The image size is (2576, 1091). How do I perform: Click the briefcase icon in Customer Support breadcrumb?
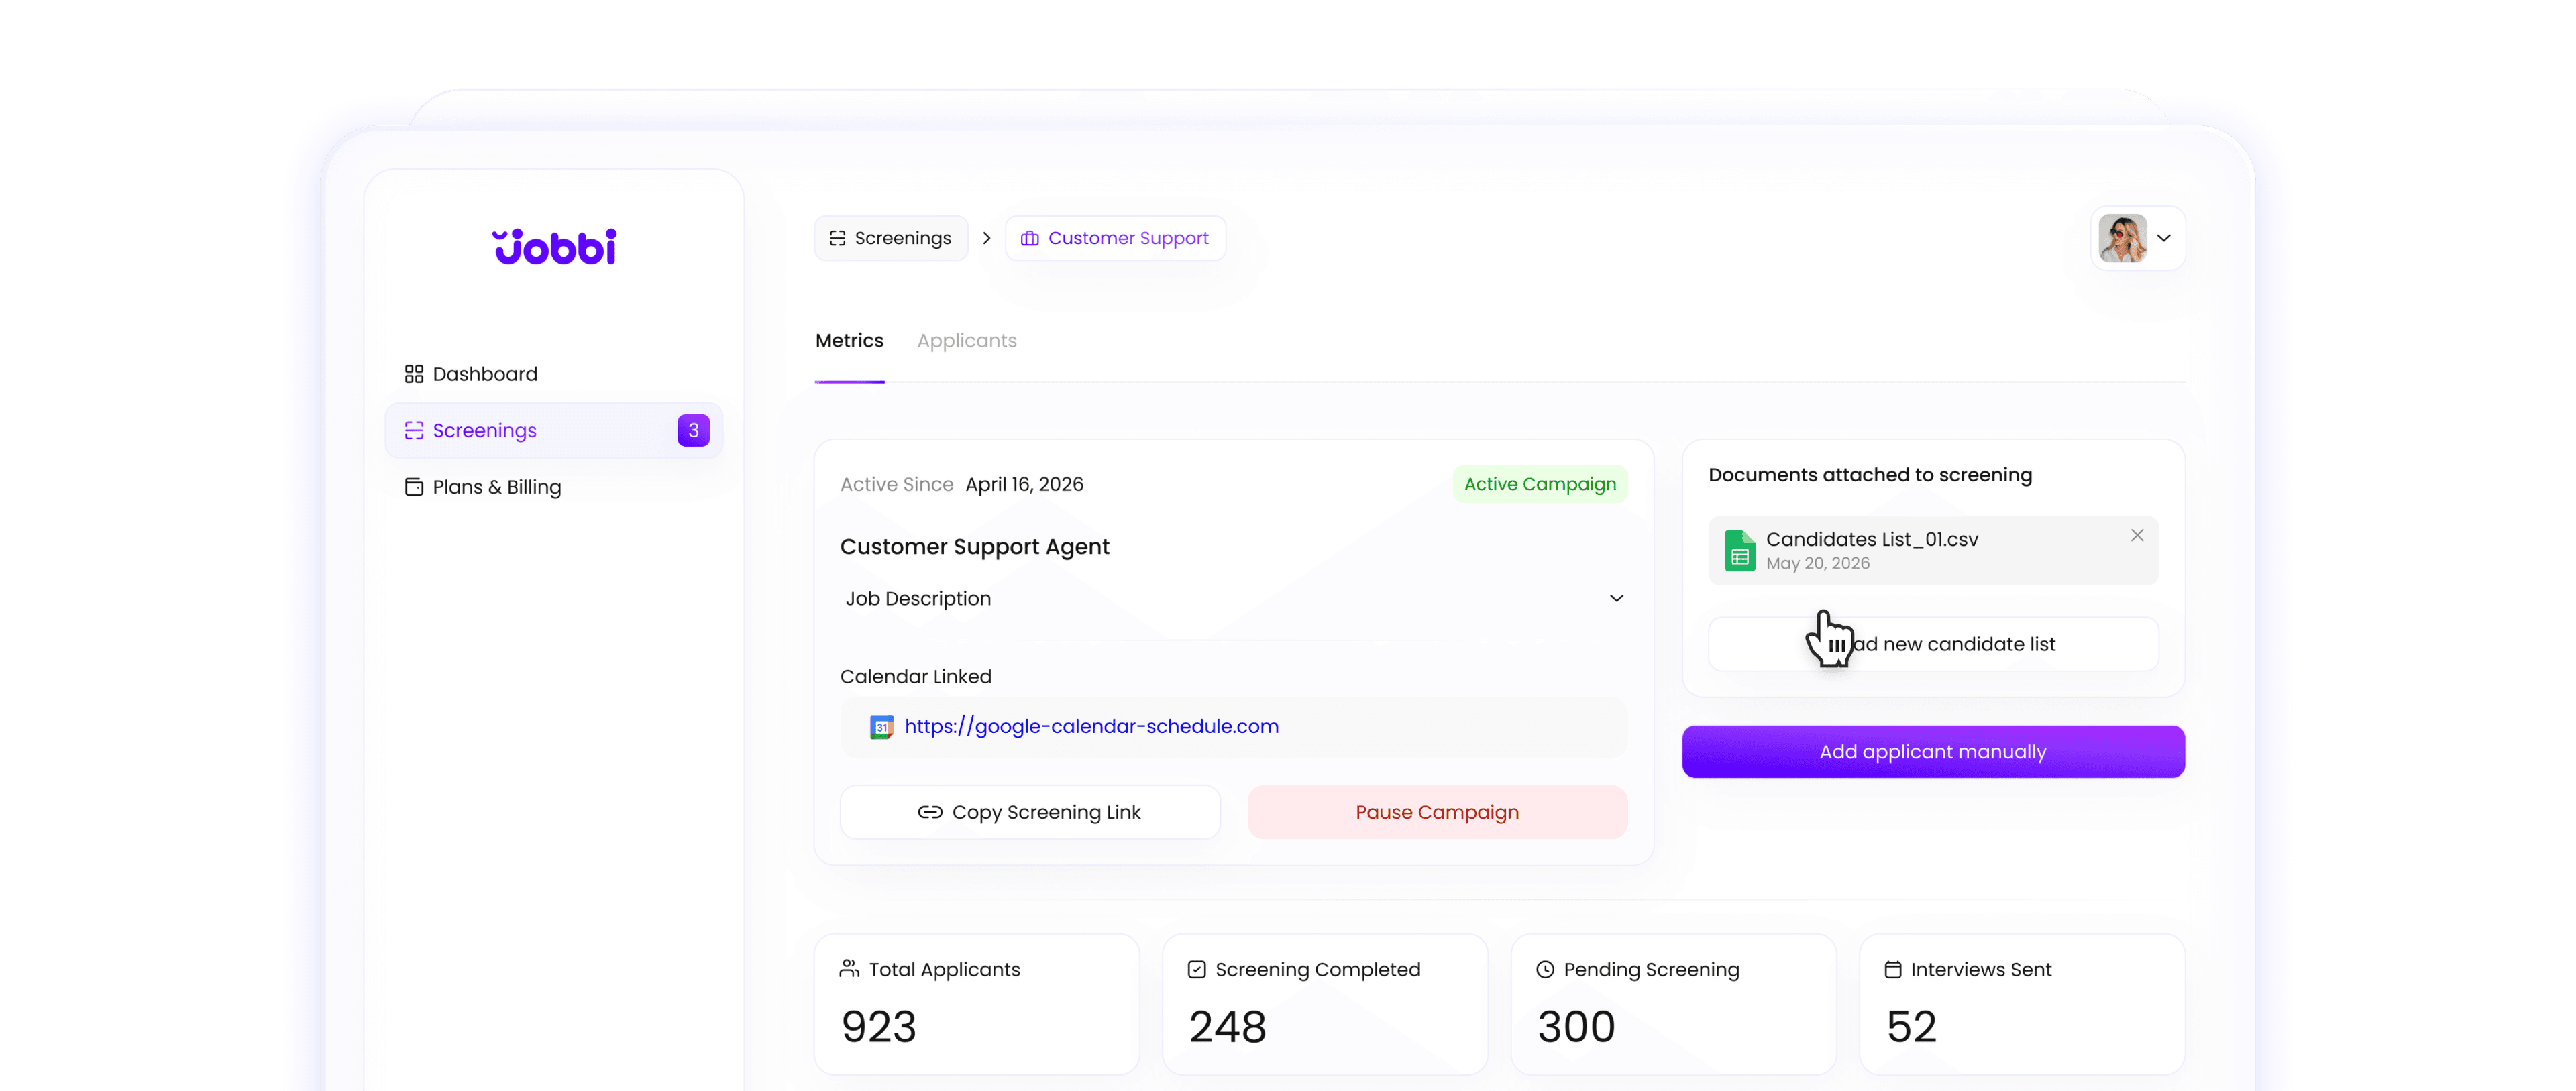(x=1029, y=238)
